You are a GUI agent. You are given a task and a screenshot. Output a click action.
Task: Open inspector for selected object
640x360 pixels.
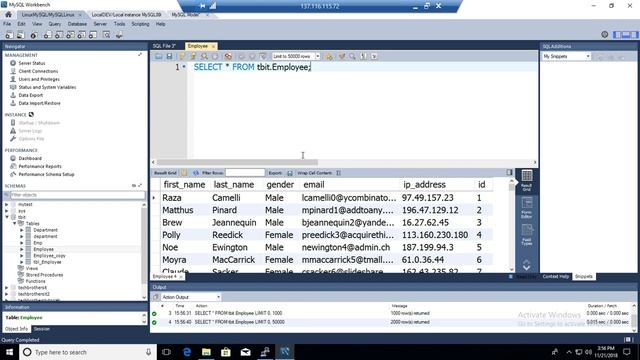click(x=33, y=35)
